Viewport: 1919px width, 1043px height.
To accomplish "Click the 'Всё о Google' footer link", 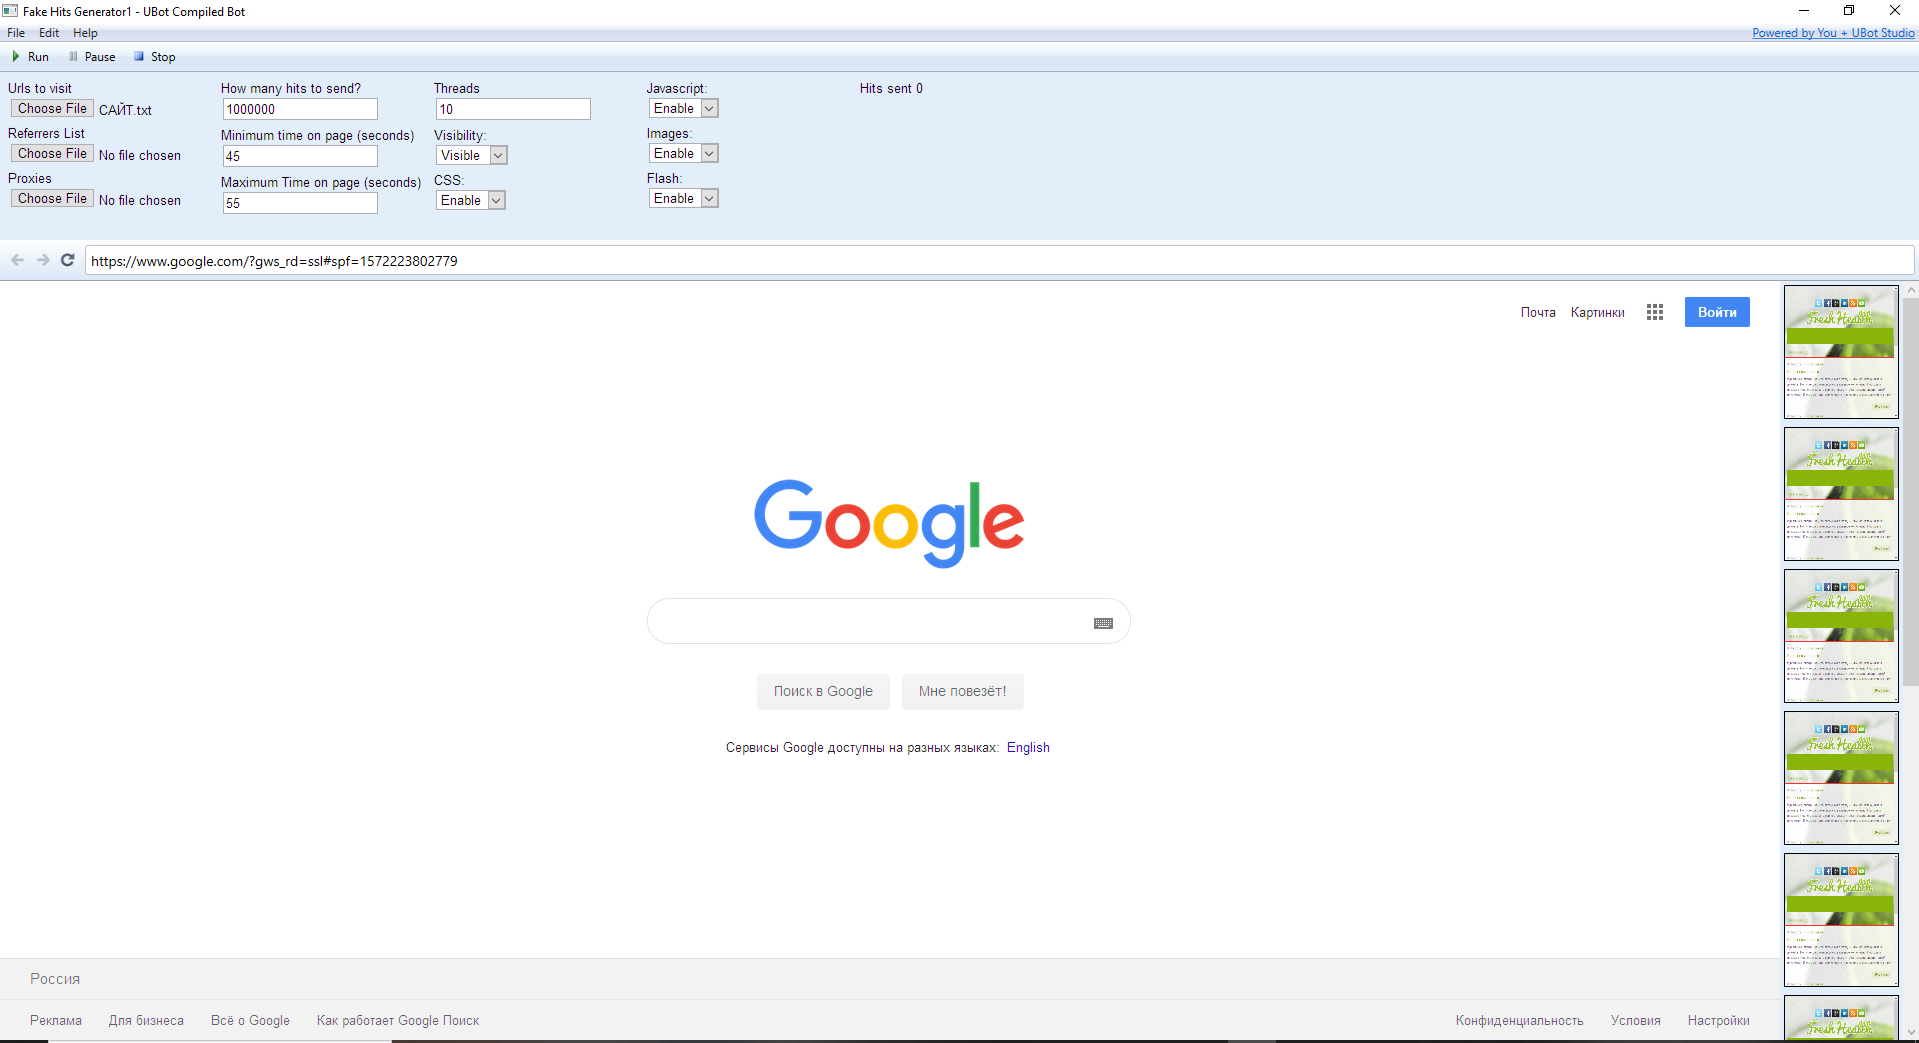I will pos(250,1020).
